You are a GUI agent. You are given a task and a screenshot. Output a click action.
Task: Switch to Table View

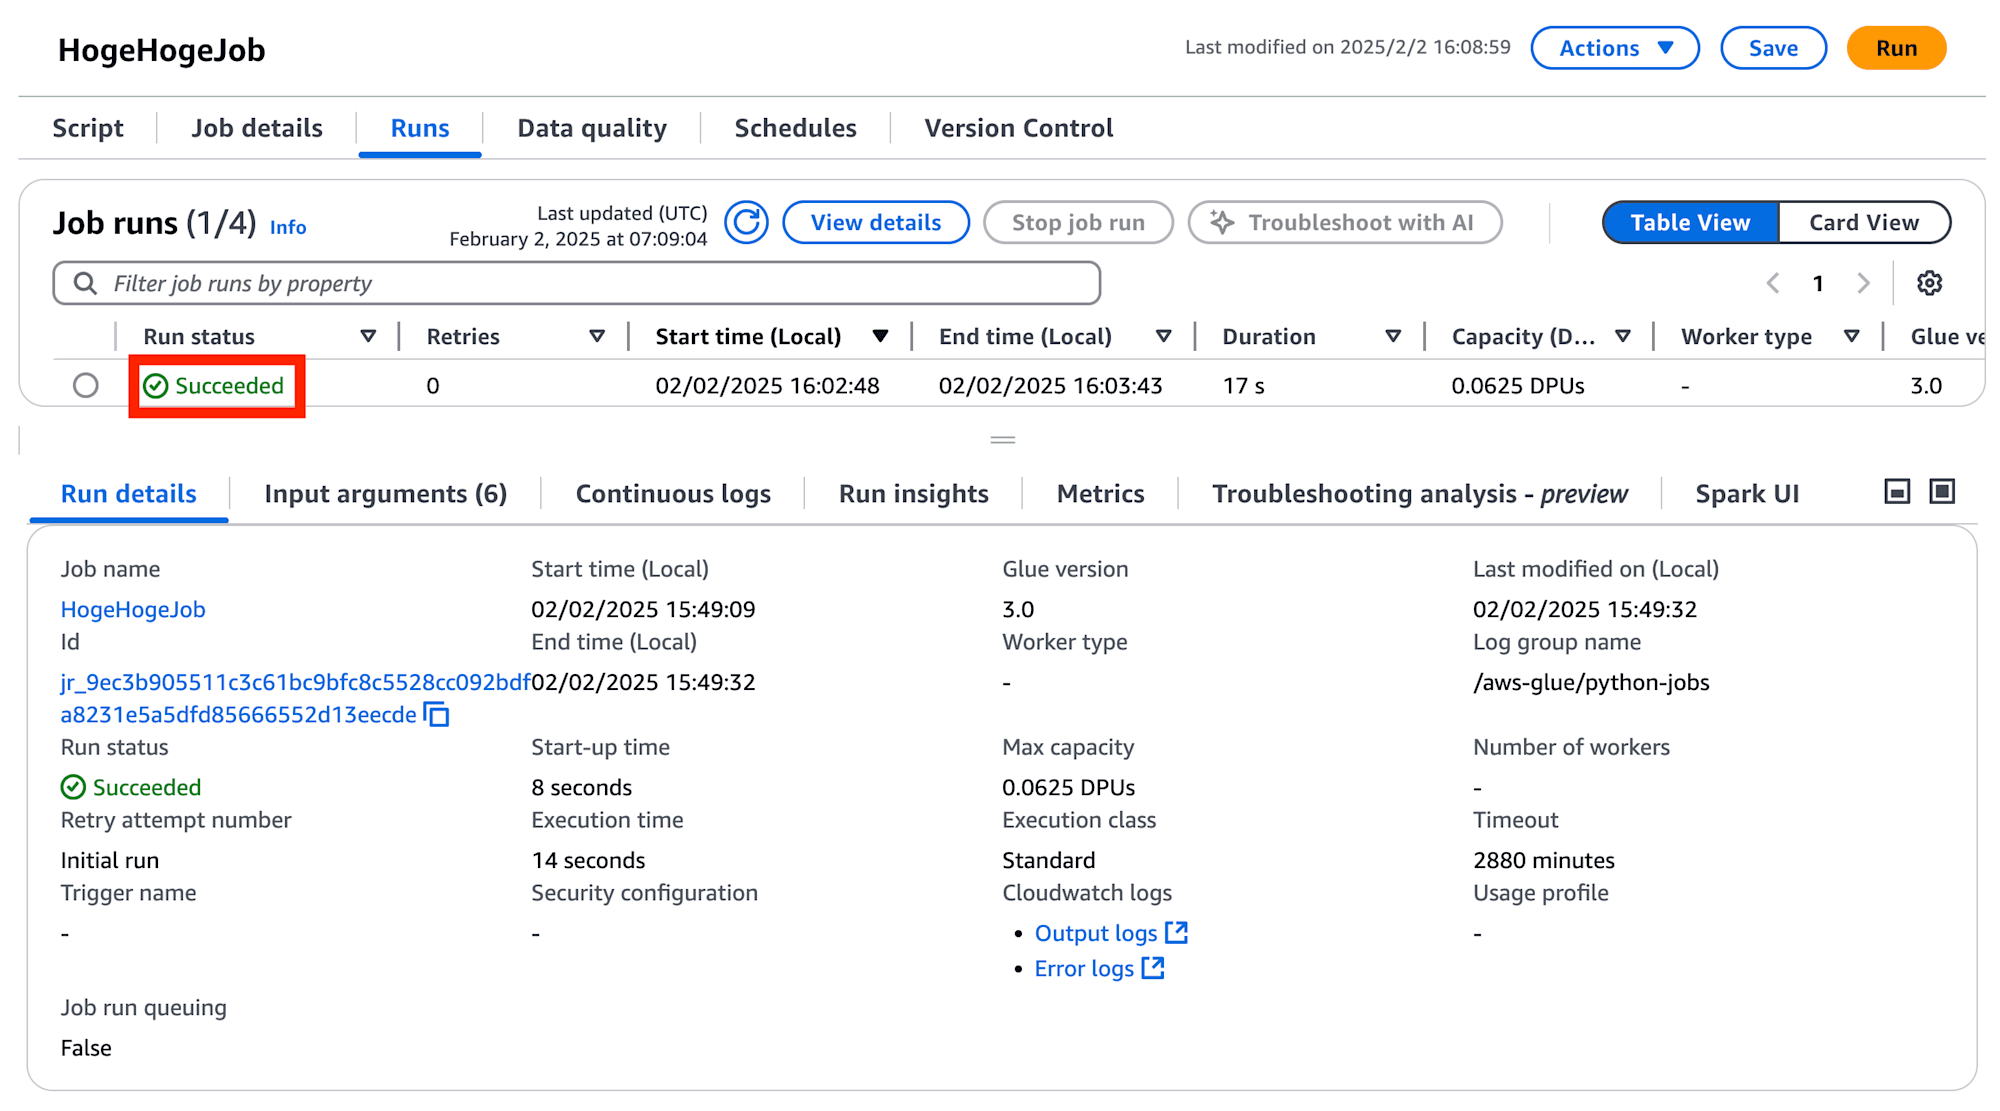(x=1690, y=222)
